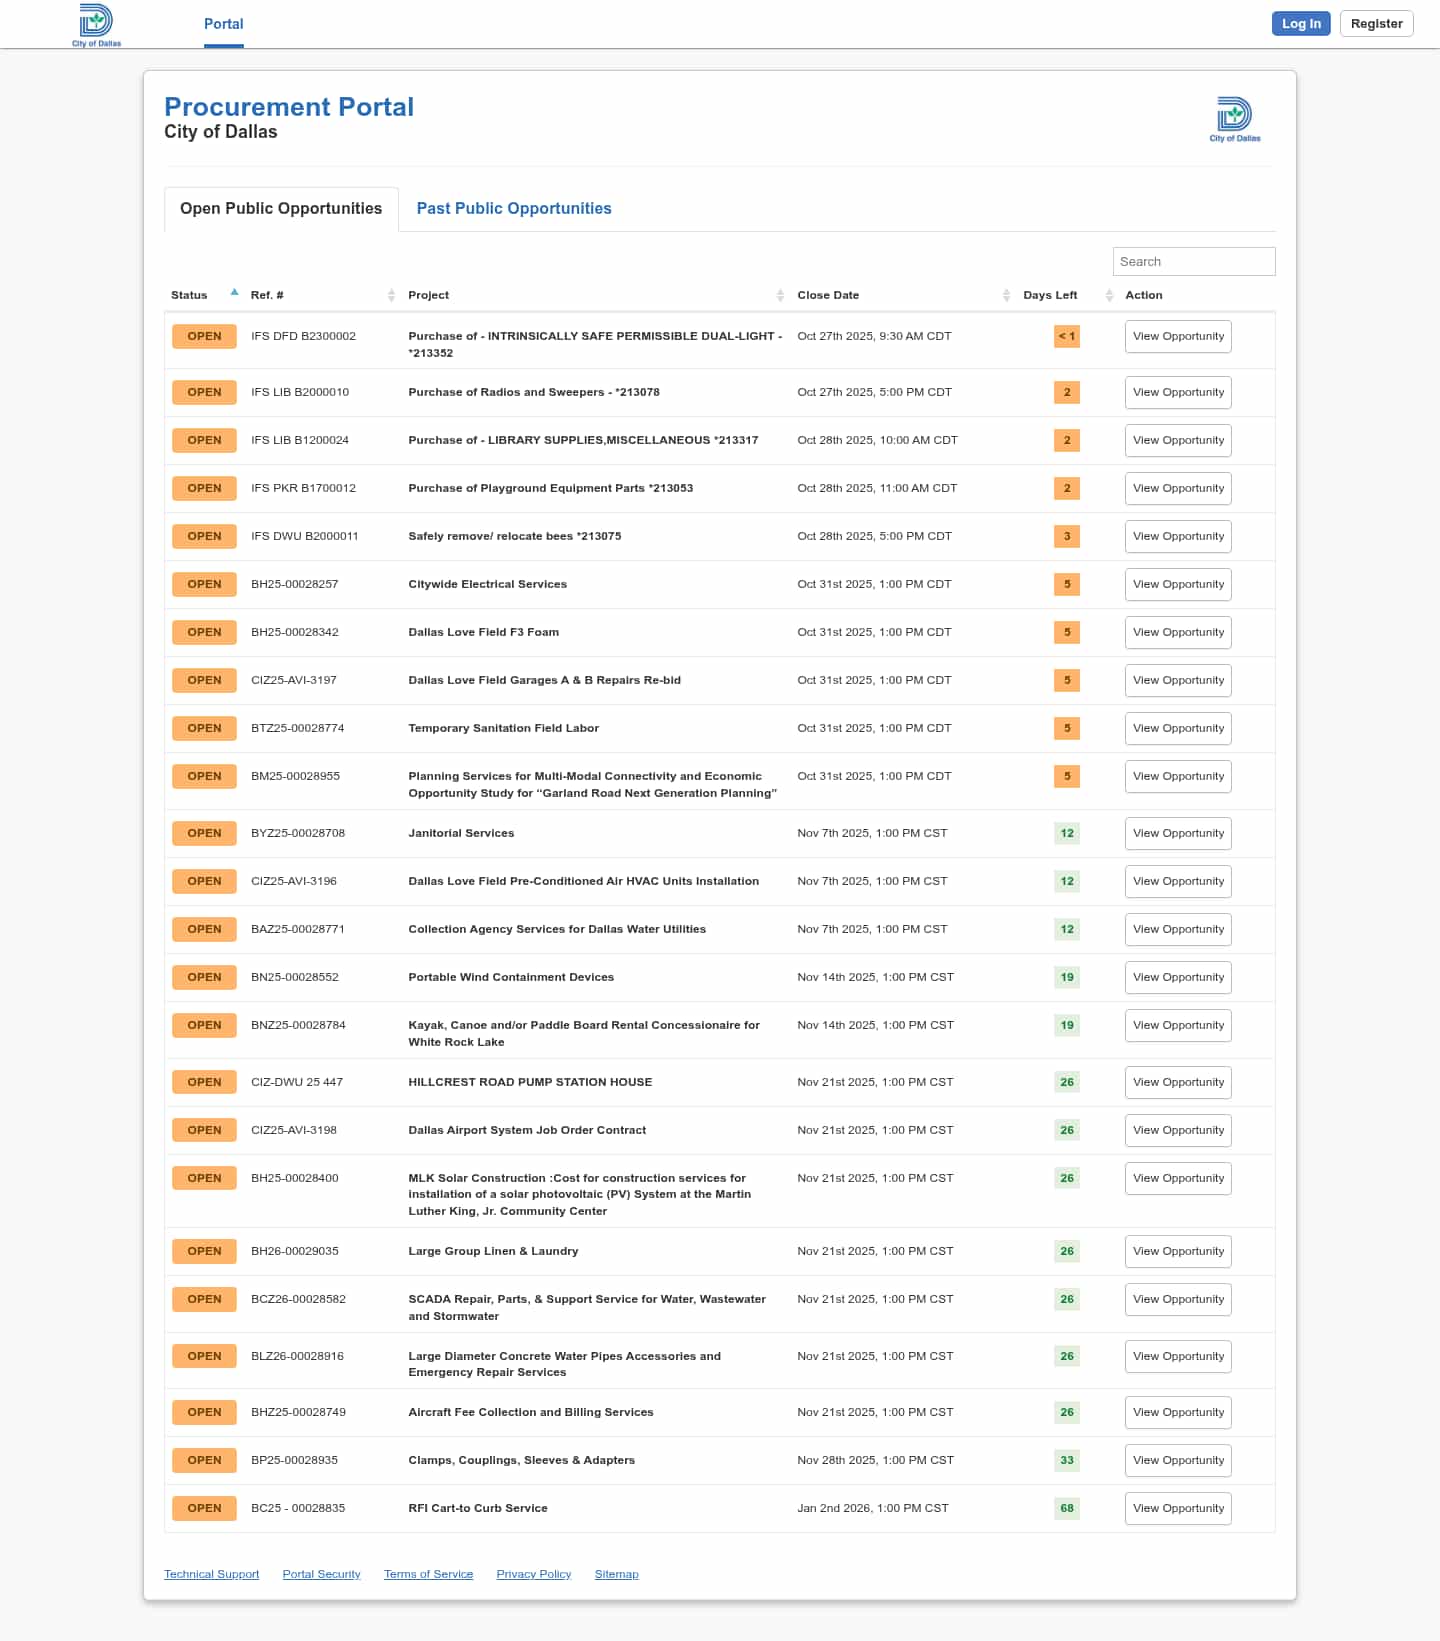1440x1641 pixels.
Task: Switch to Past Public Opportunities tab
Action: (514, 208)
